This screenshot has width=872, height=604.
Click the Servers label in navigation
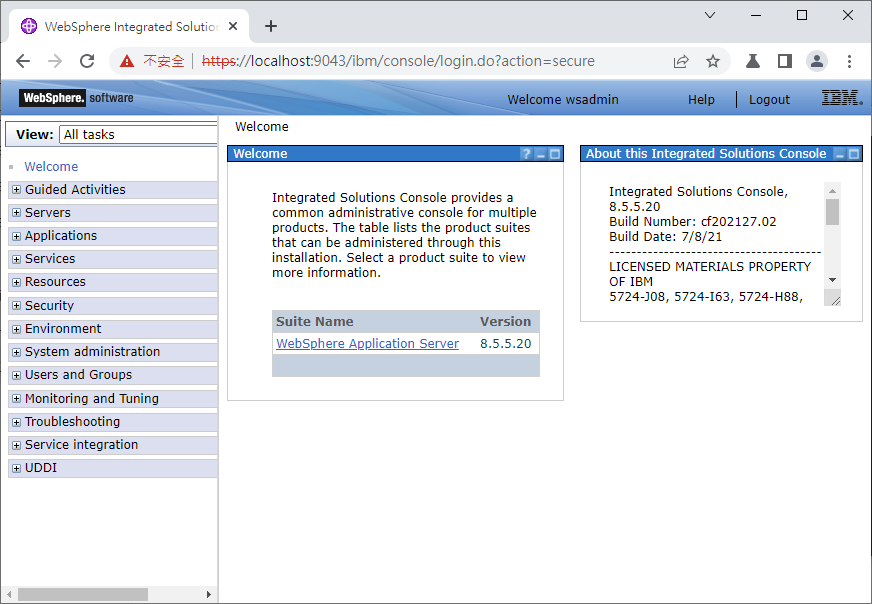[x=48, y=213]
